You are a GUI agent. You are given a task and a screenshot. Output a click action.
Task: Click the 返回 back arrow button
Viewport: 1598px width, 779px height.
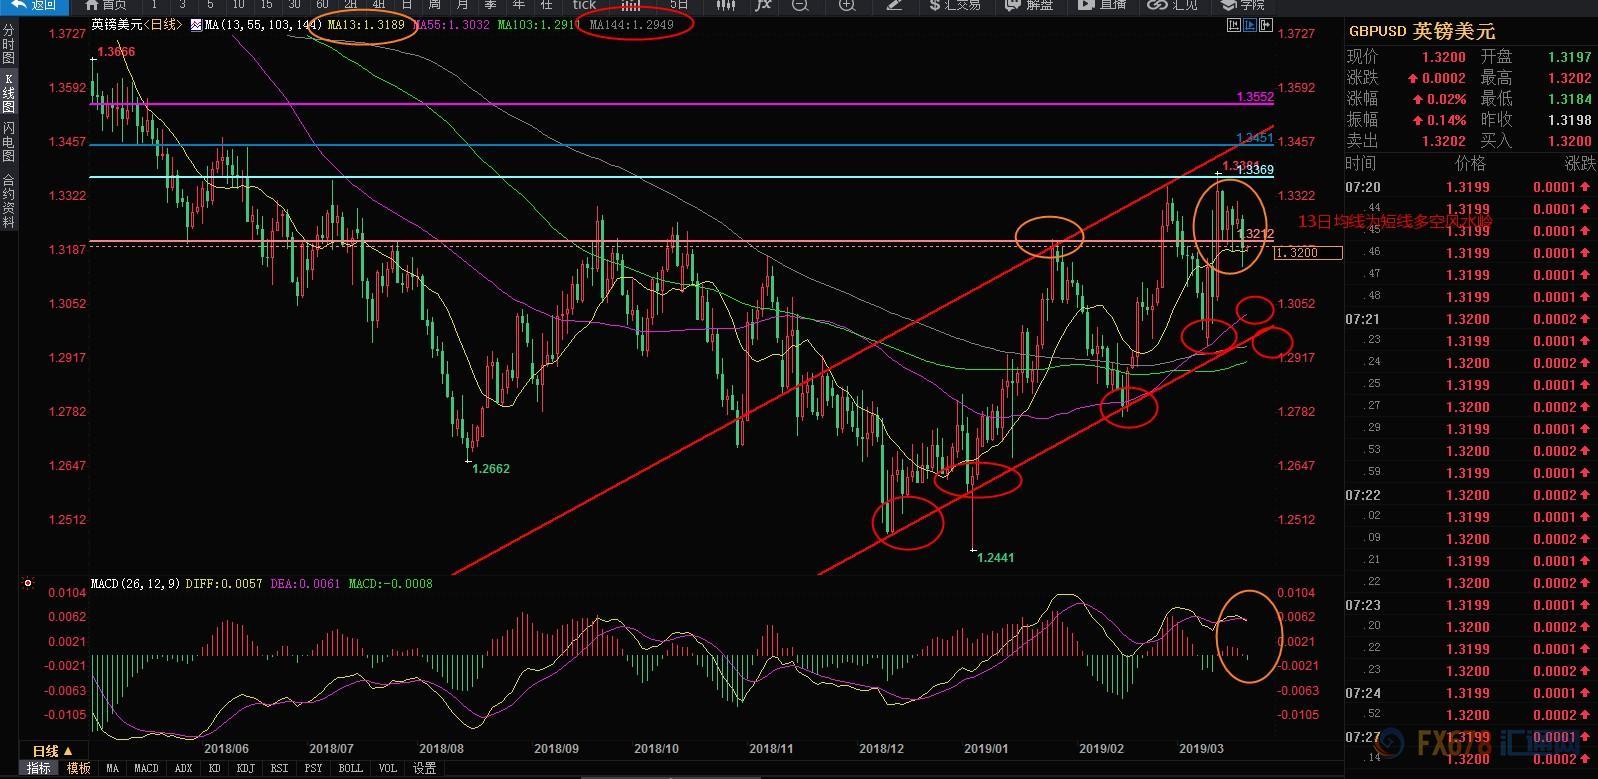click(x=34, y=5)
